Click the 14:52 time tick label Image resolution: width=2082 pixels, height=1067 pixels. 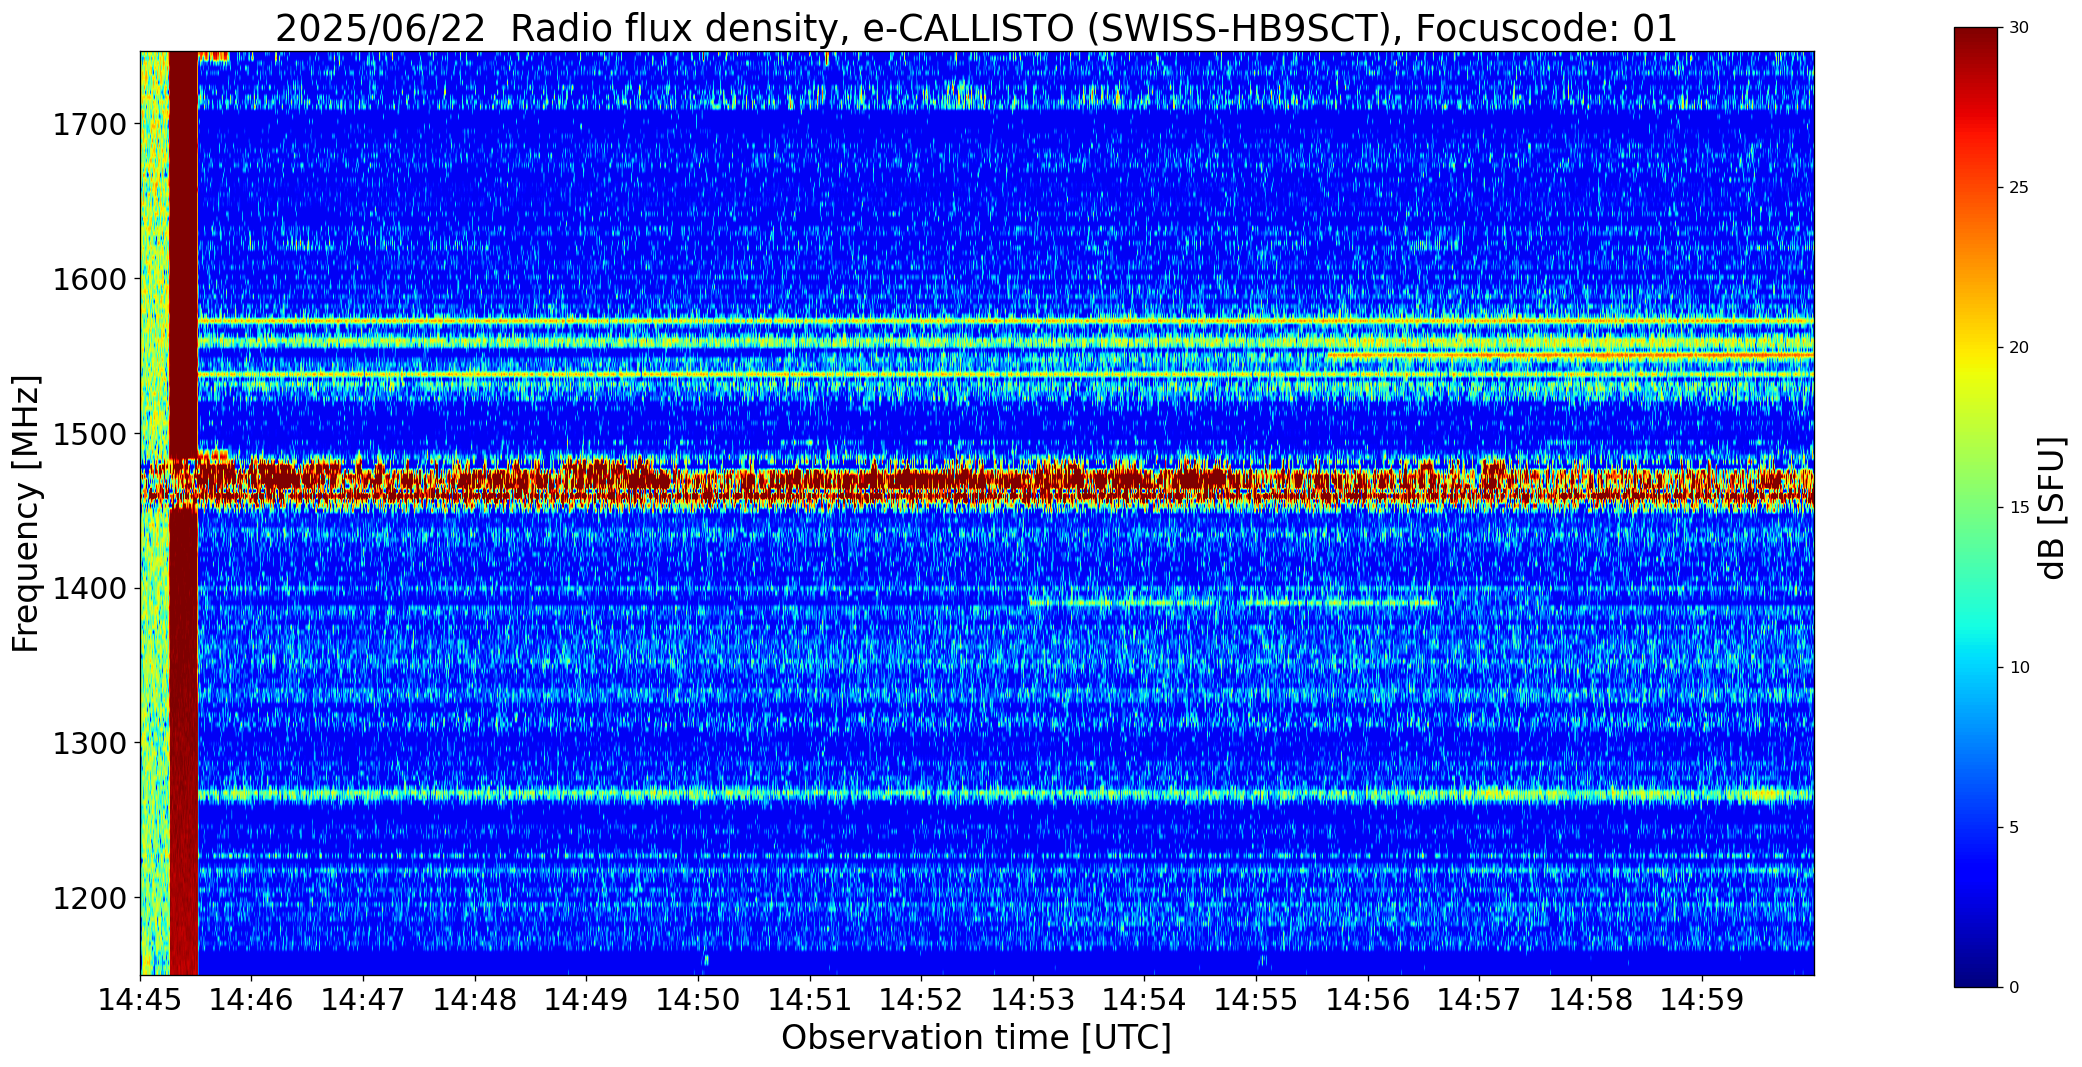[921, 999]
